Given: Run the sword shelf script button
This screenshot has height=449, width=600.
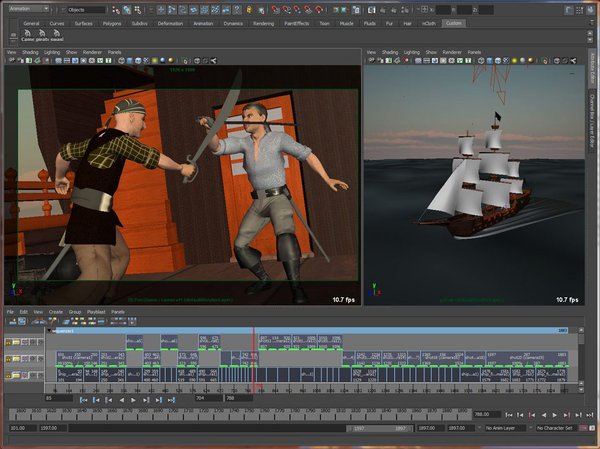Looking at the screenshot, I should tap(57, 36).
